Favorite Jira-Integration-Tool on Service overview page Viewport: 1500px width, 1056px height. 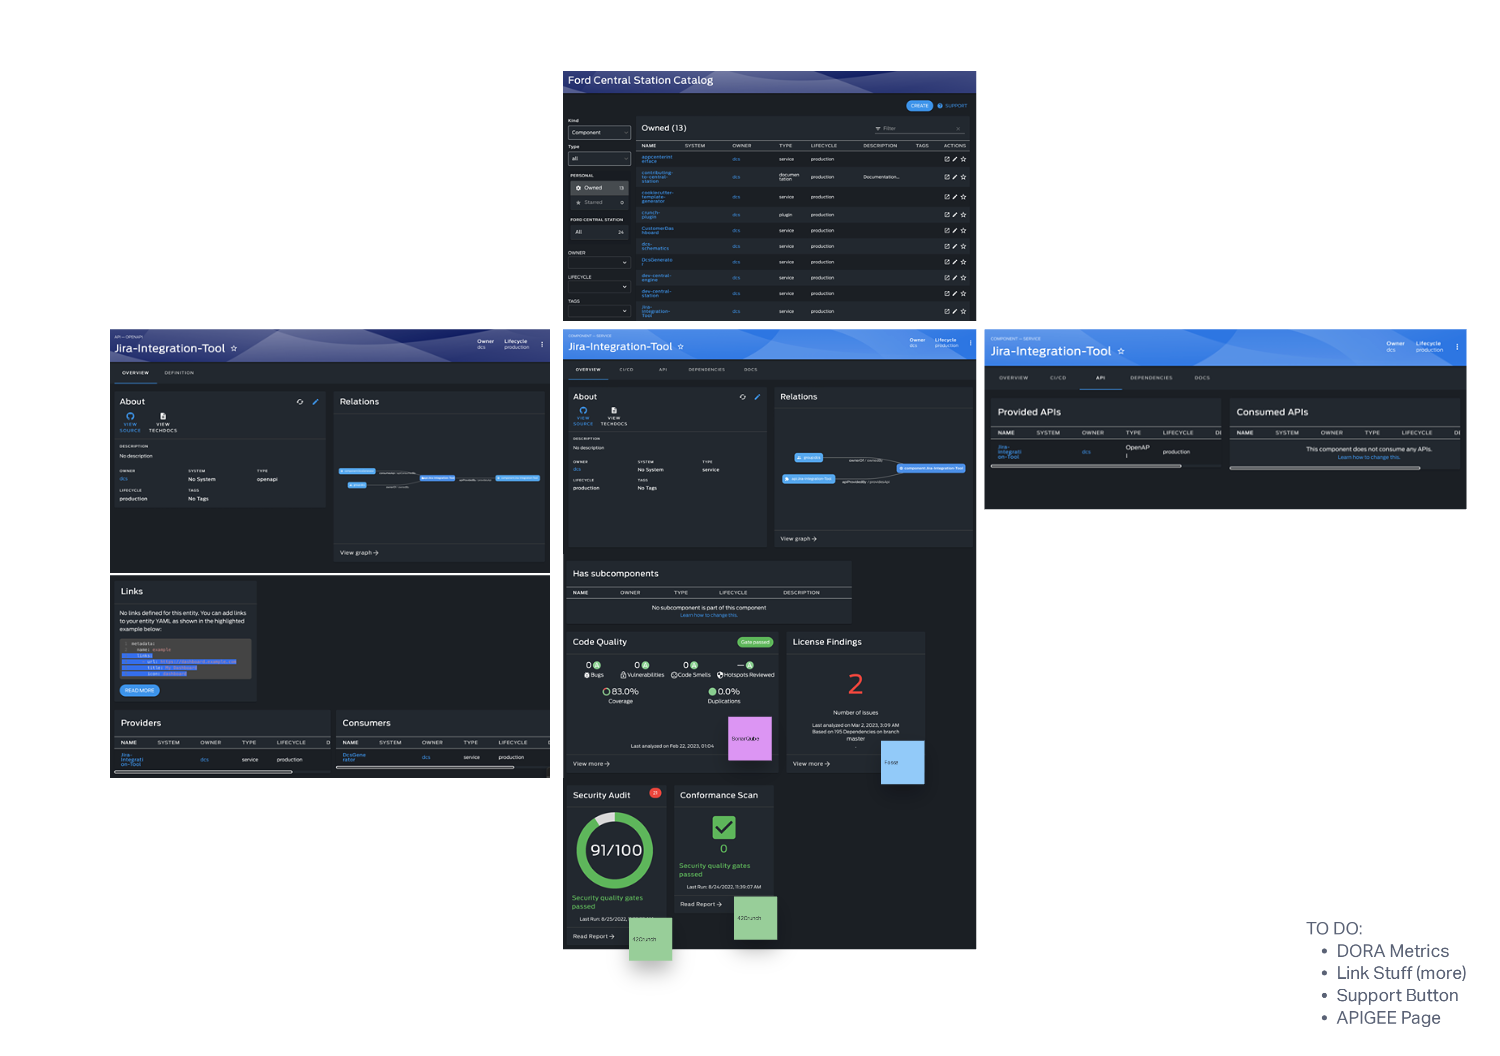coord(681,347)
